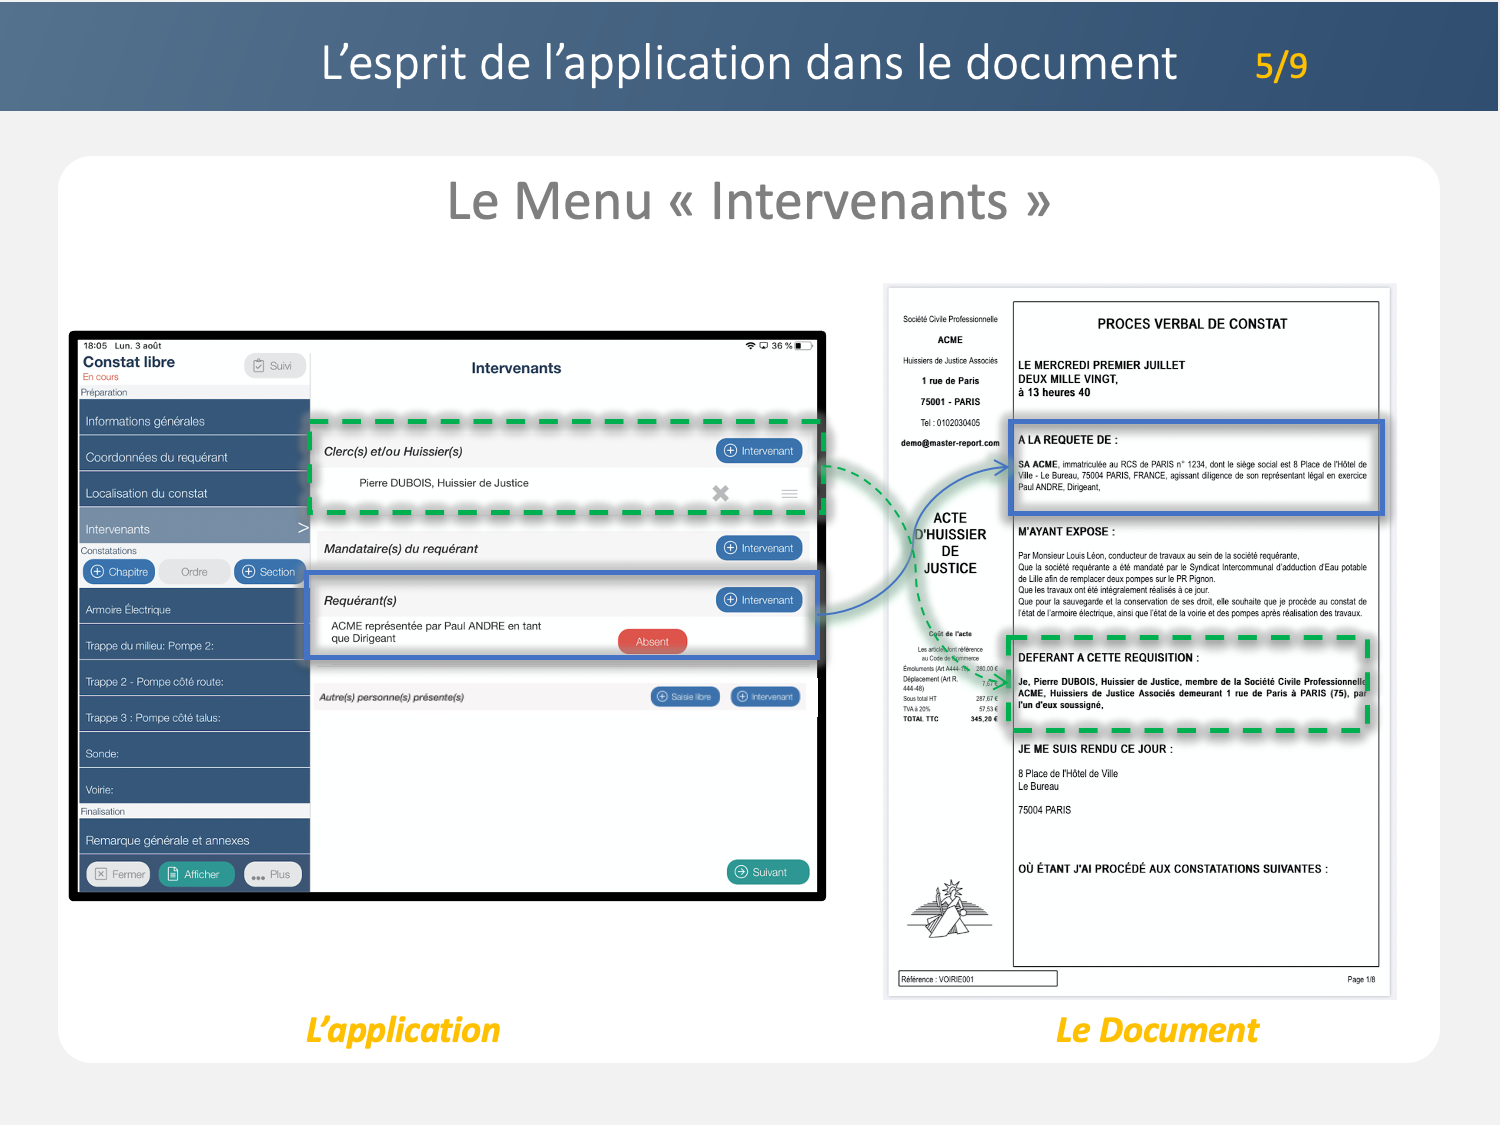The height and width of the screenshot is (1125, 1500).
Task: Expand the Intervenants menu chevron
Action: tap(302, 528)
